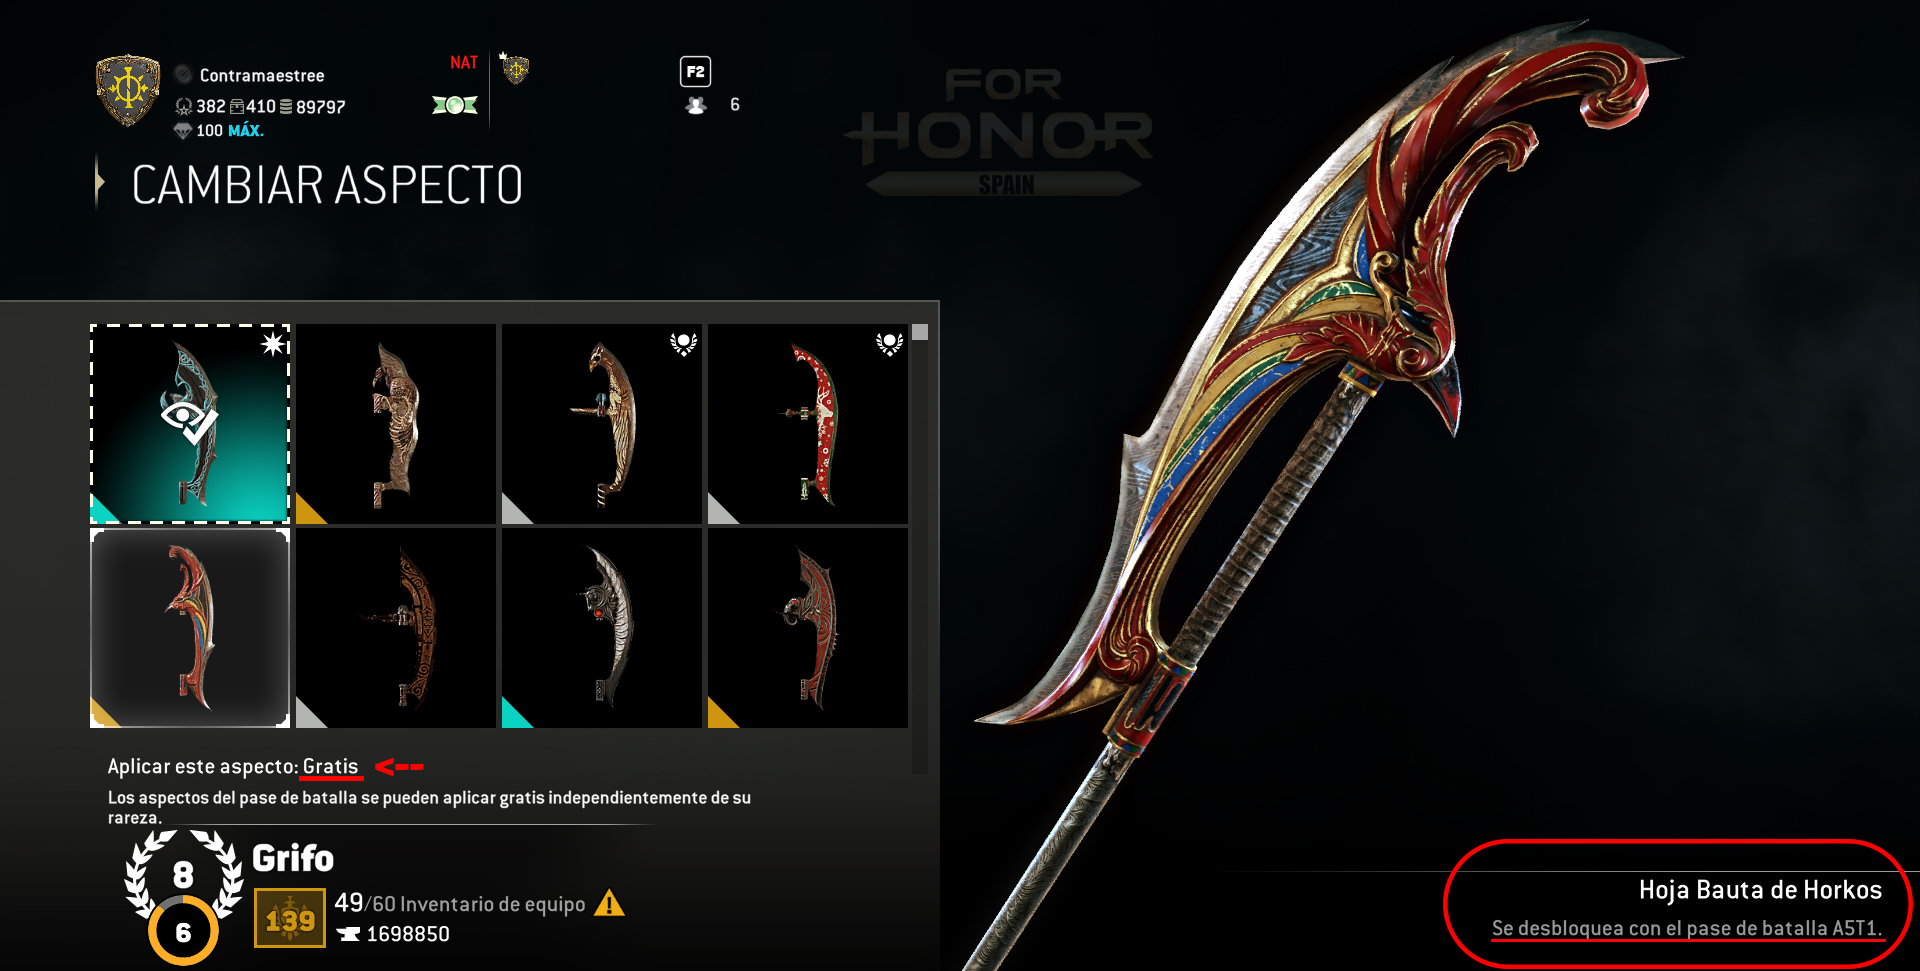Select the red ornate weapon with reputation badge
The width and height of the screenshot is (1920, 971).
click(808, 424)
